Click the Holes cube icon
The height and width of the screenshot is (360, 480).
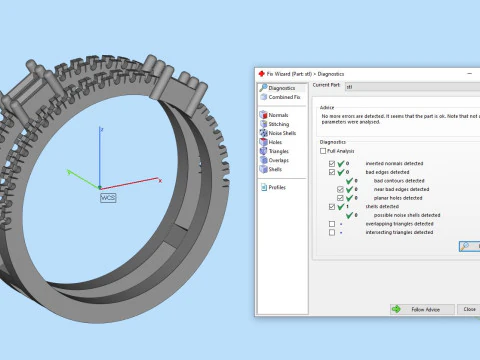pos(263,142)
